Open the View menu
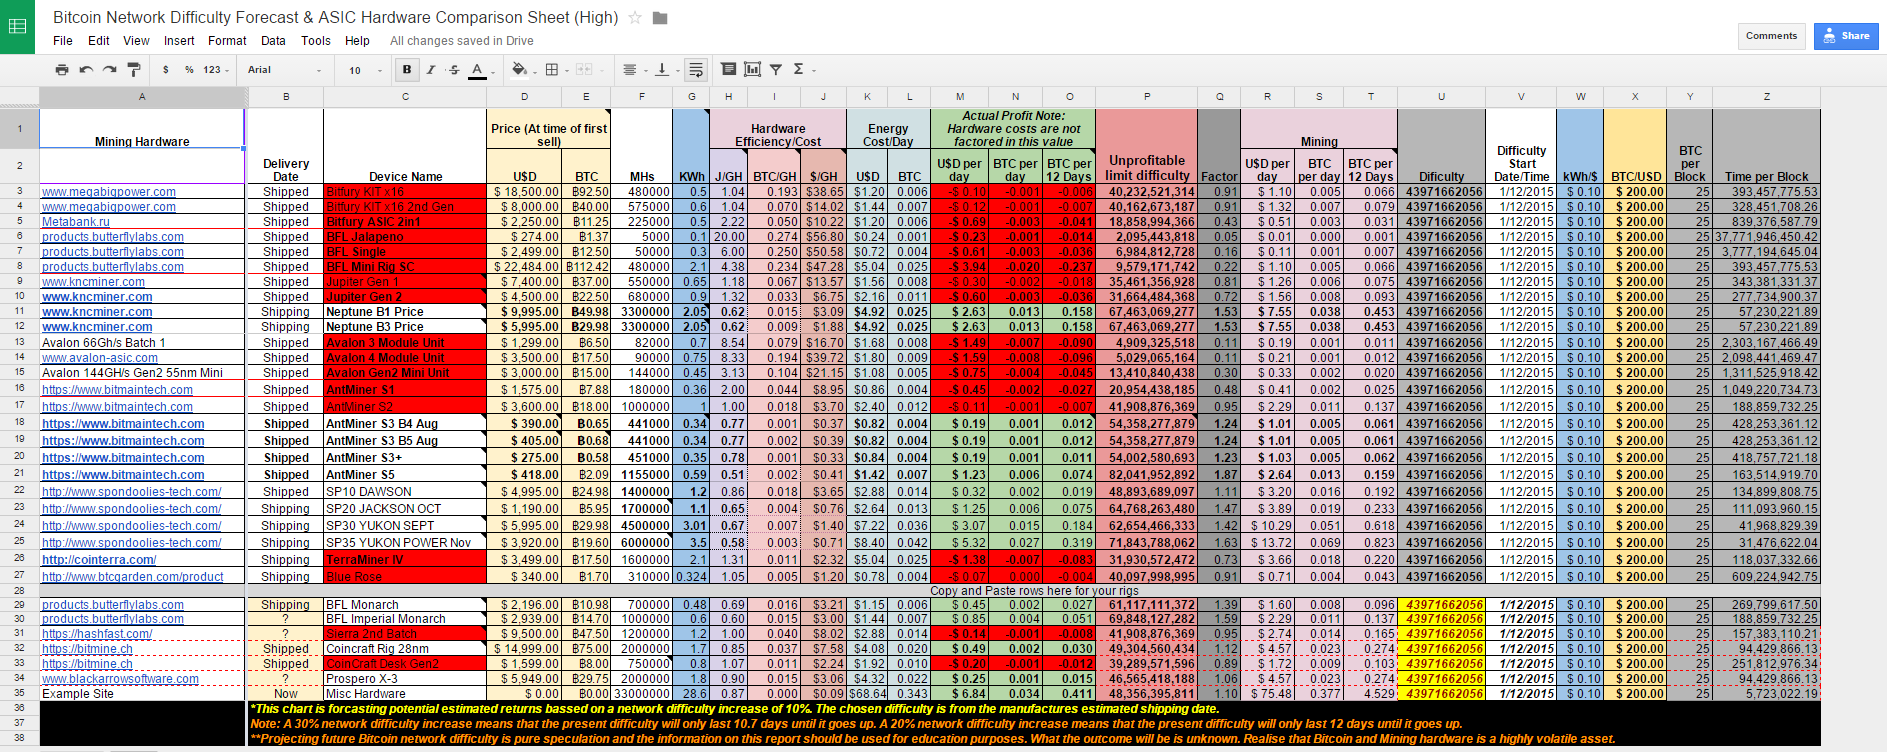The width and height of the screenshot is (1887, 752). tap(137, 41)
